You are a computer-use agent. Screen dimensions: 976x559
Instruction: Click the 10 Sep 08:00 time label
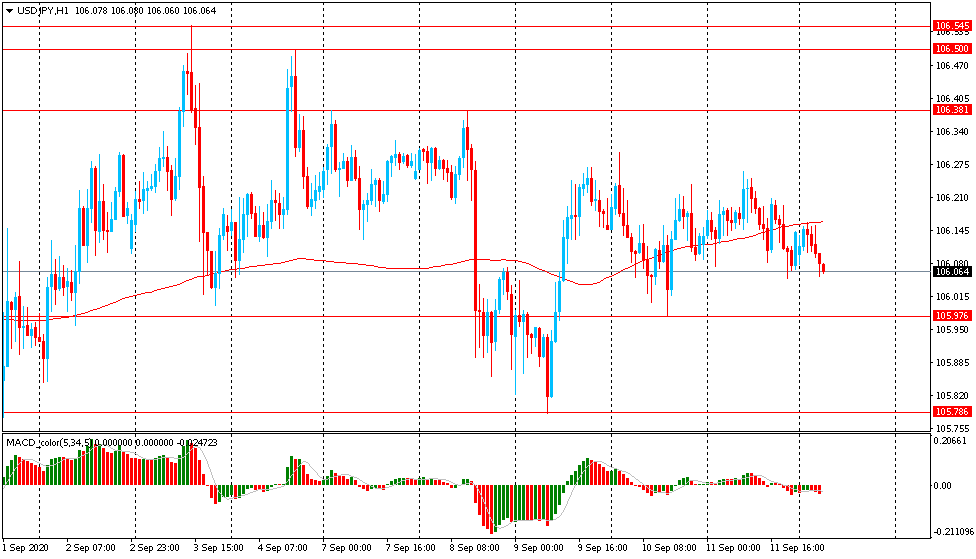pos(671,548)
